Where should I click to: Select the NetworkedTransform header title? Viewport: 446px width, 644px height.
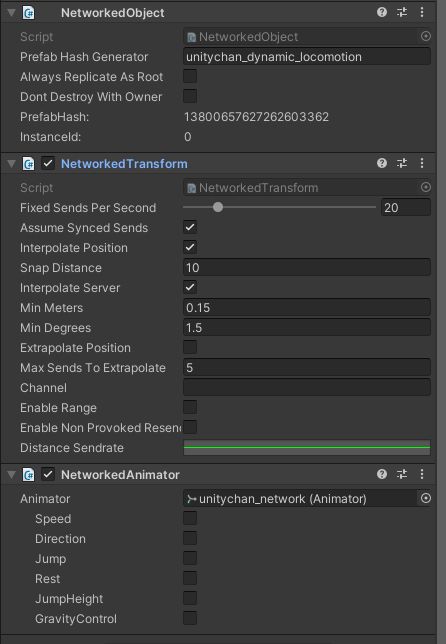point(124,164)
